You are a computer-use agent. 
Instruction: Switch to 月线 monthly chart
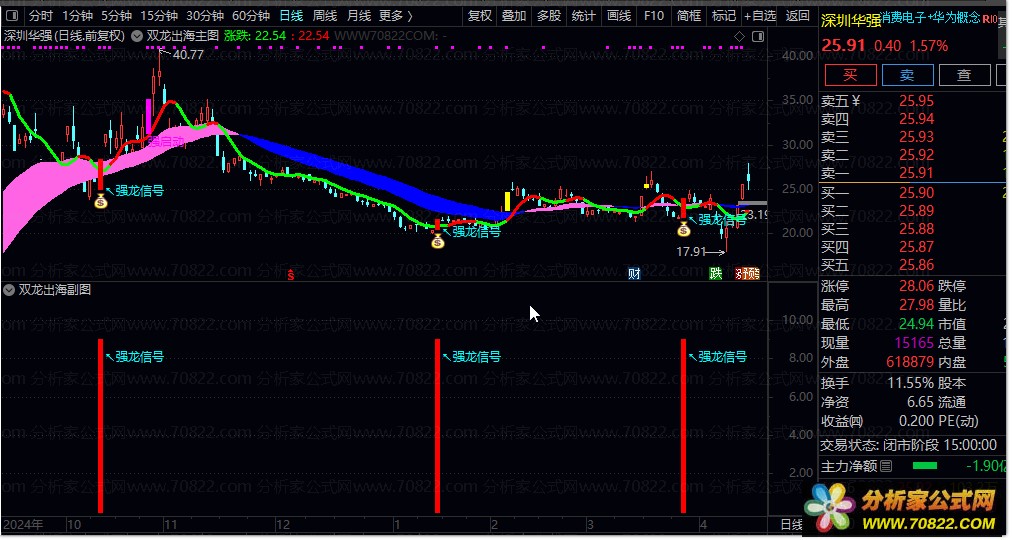359,15
